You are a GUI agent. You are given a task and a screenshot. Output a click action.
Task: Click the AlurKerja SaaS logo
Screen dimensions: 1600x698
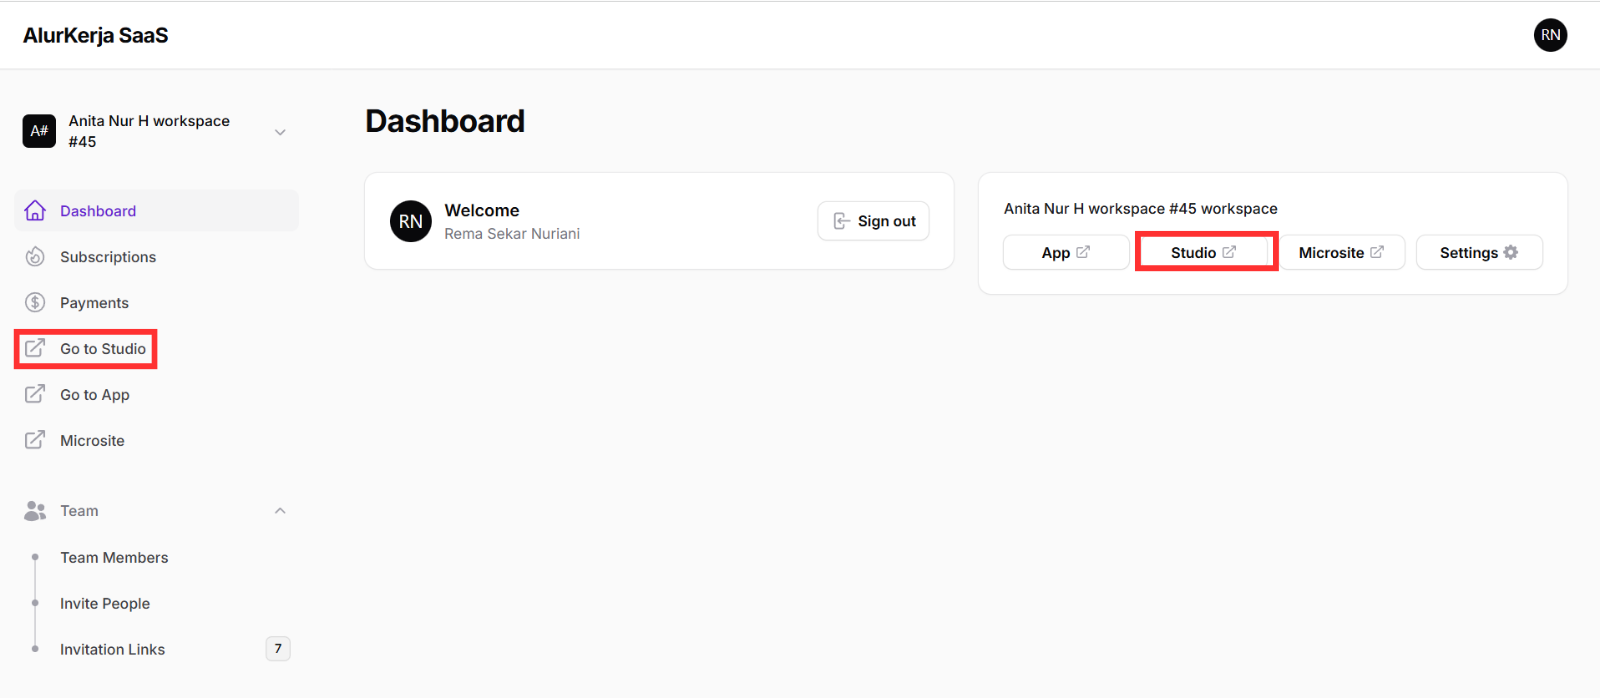95,35
